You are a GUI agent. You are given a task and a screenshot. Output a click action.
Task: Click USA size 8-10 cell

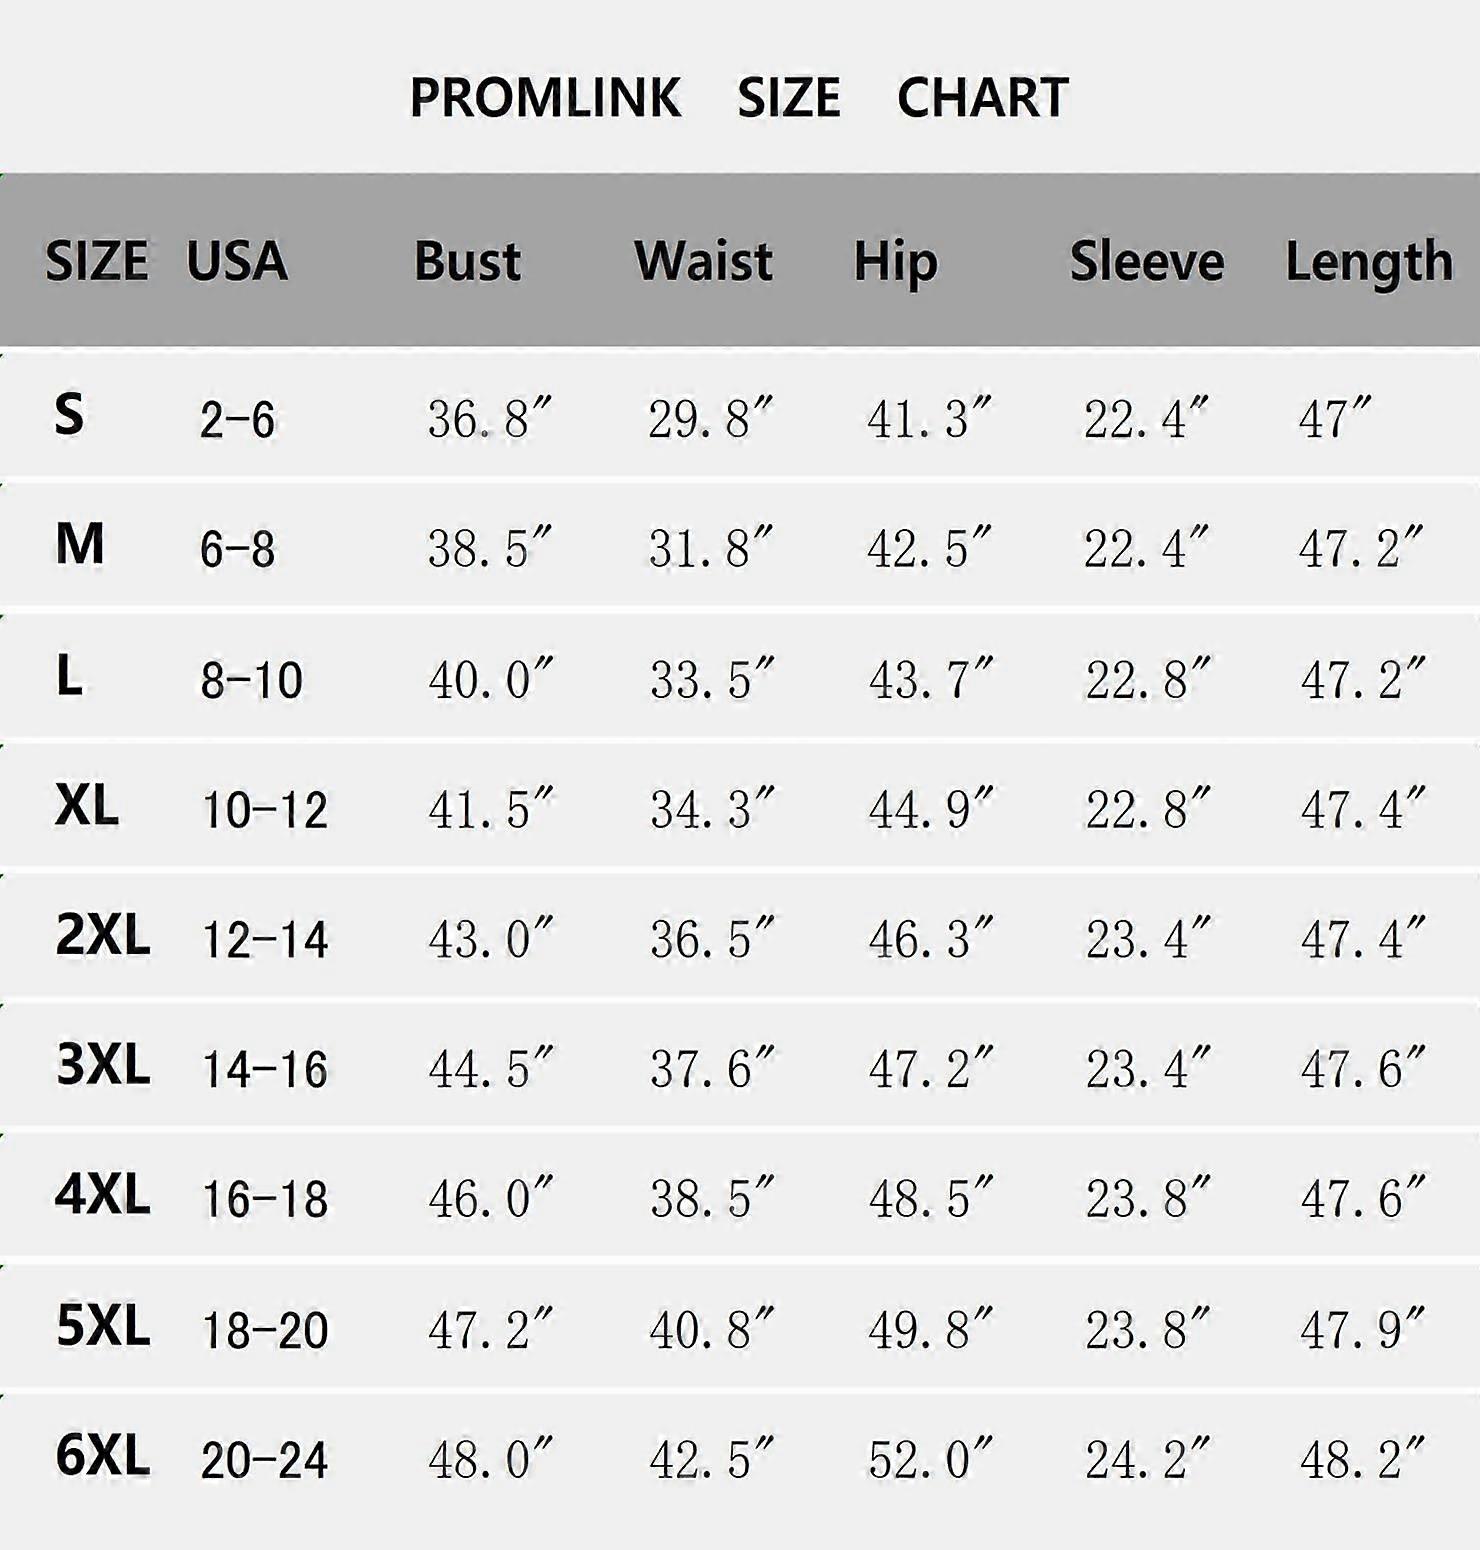pyautogui.click(x=252, y=681)
